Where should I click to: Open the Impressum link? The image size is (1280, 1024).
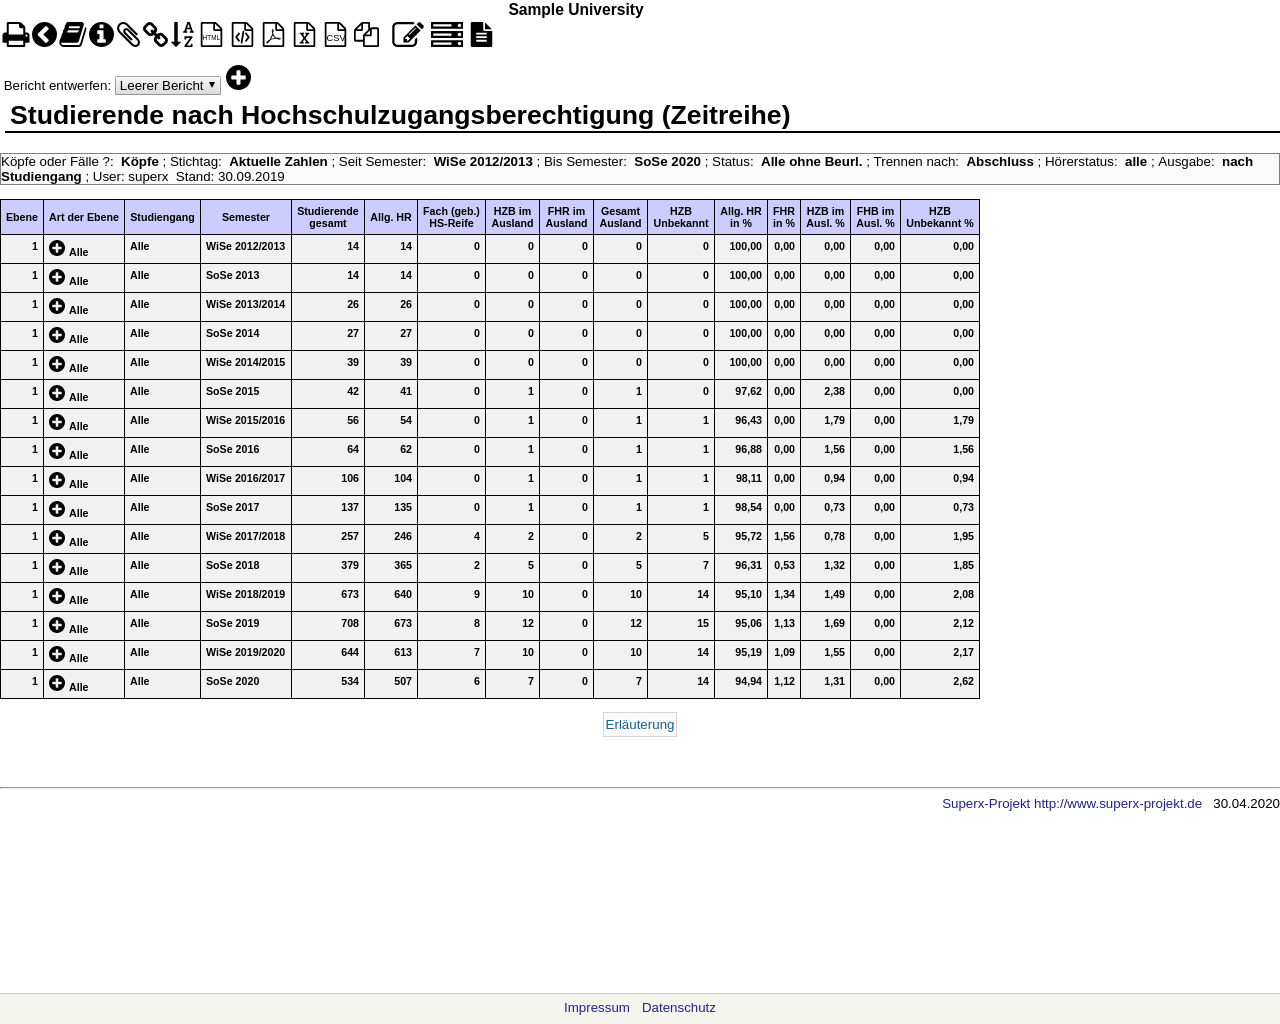pyautogui.click(x=597, y=1007)
